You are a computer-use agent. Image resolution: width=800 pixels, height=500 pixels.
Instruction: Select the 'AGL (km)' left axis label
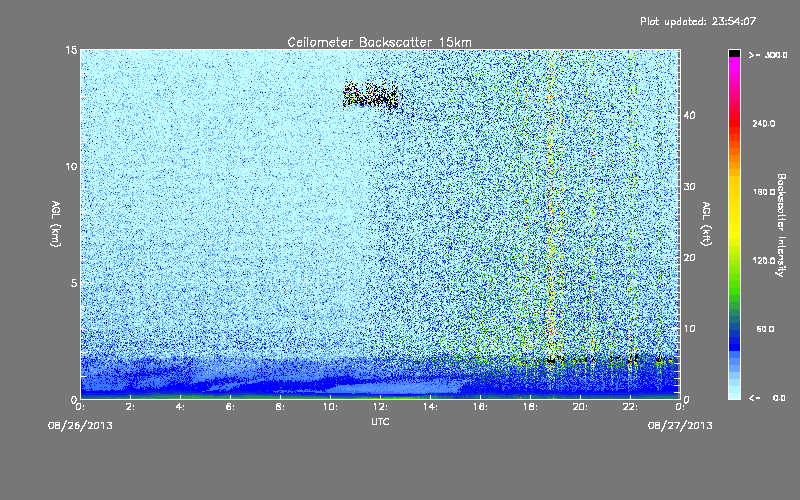[56, 224]
